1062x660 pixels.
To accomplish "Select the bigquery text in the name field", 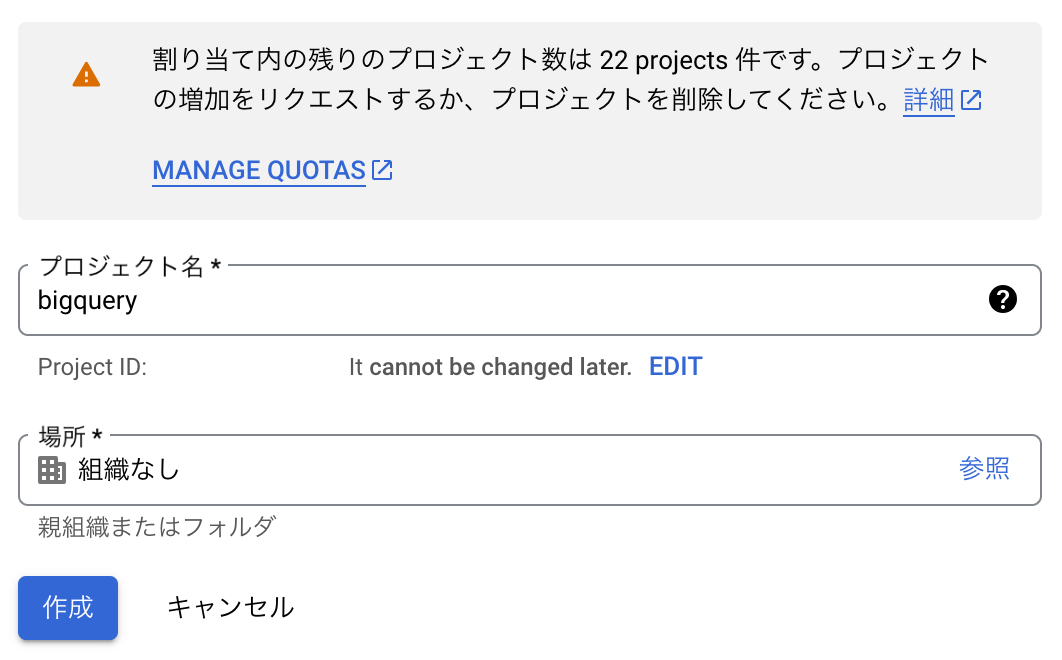I will (88, 300).
